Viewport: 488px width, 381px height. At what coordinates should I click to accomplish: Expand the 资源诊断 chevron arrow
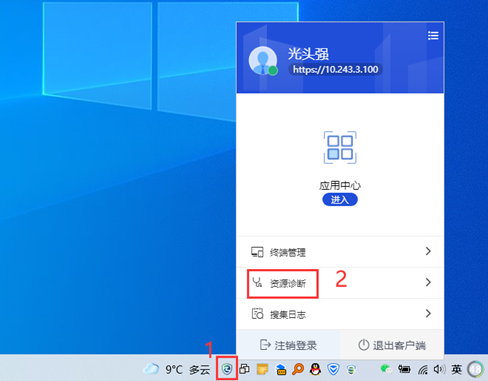pos(428,282)
